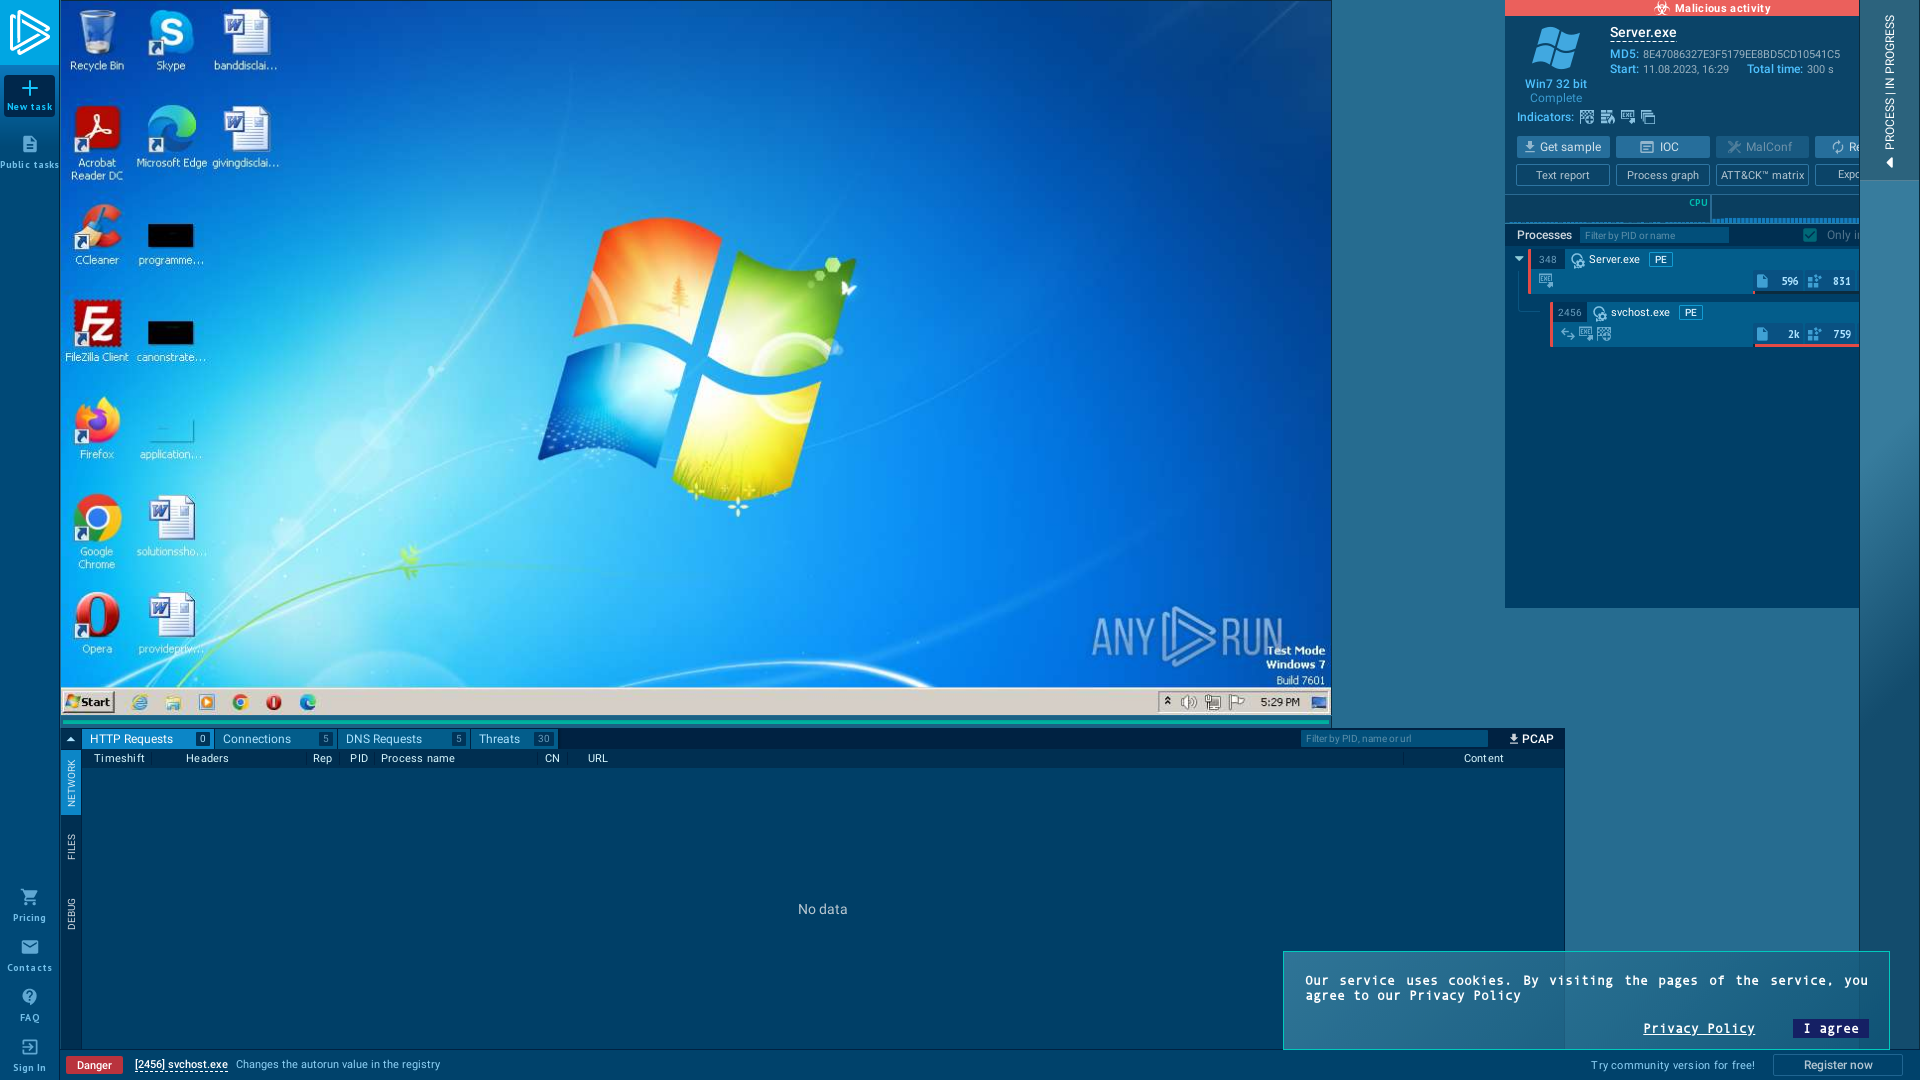This screenshot has width=1920, height=1080.
Task: Switch to the HTTP Requests tab
Action: (147, 739)
